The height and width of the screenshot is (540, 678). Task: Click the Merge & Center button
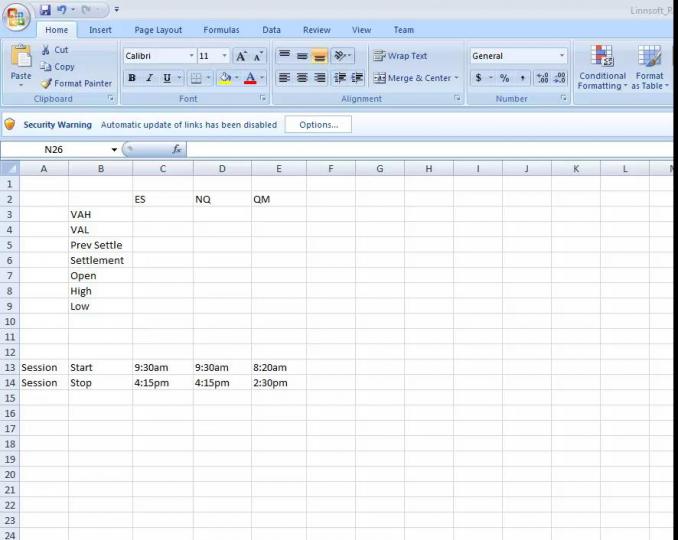(x=414, y=78)
